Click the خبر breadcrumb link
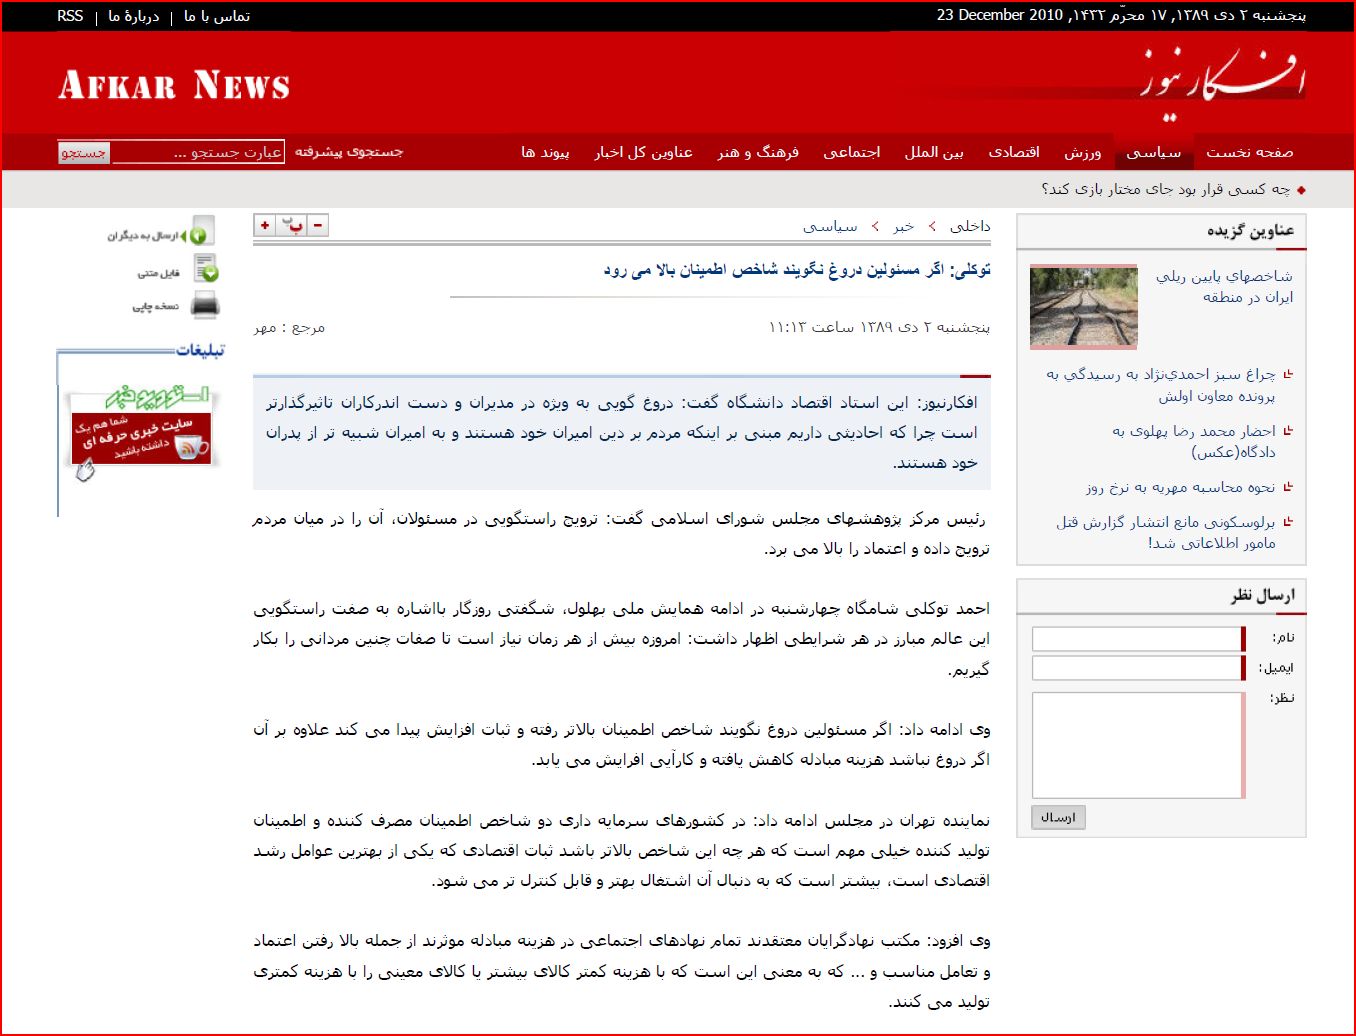Viewport: 1356px width, 1036px height. pyautogui.click(x=903, y=226)
